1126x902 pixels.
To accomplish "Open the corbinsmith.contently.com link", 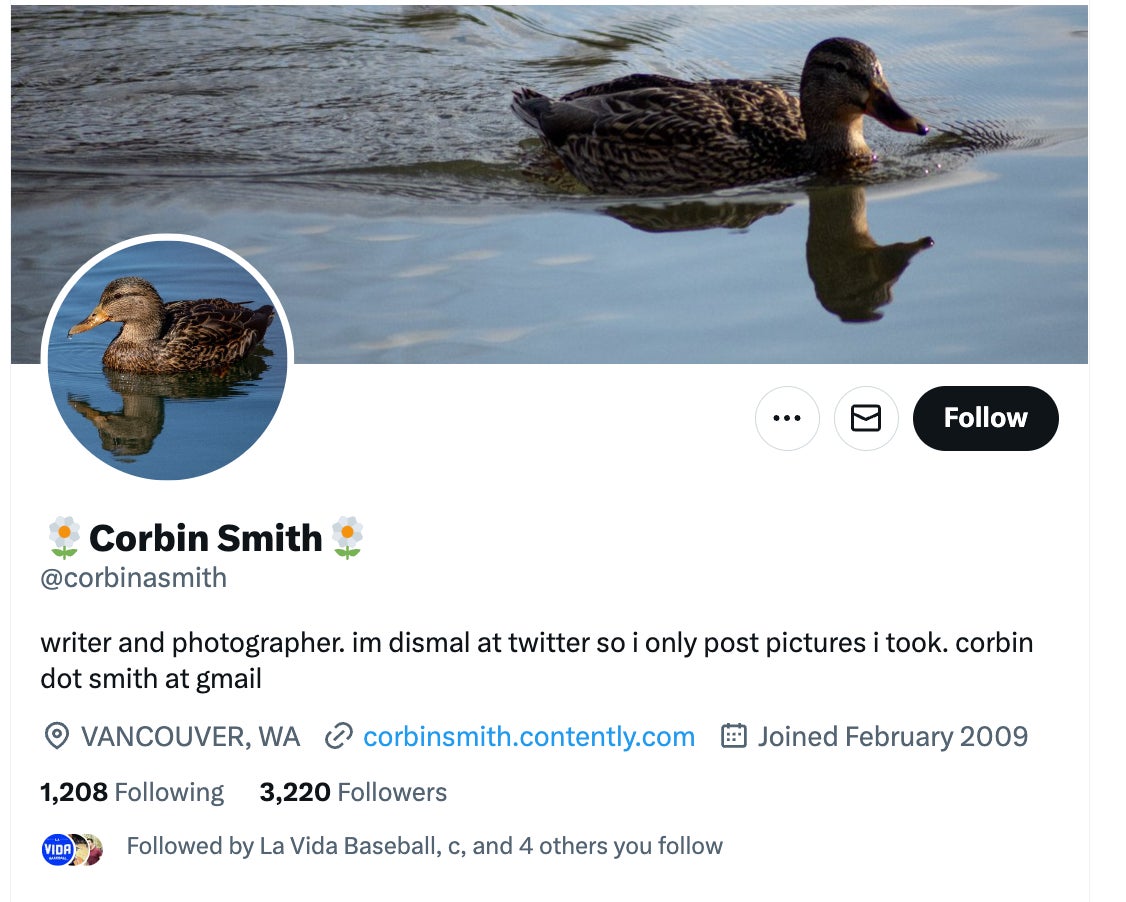I will (528, 737).
